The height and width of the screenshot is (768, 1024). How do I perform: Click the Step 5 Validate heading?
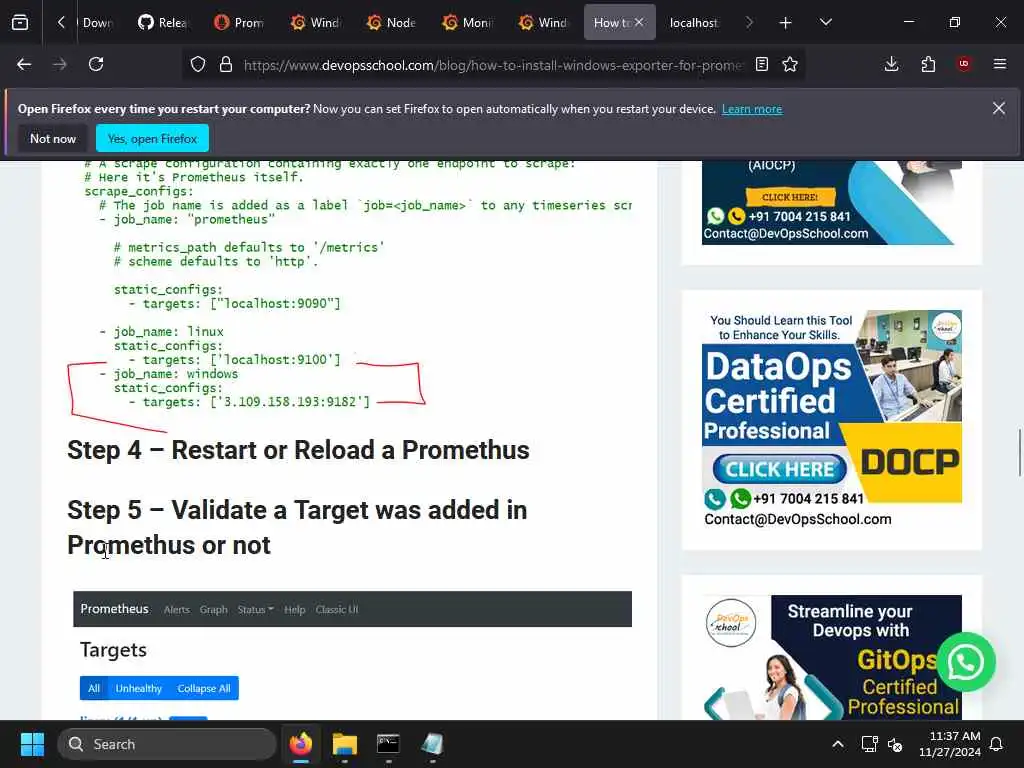click(x=297, y=528)
